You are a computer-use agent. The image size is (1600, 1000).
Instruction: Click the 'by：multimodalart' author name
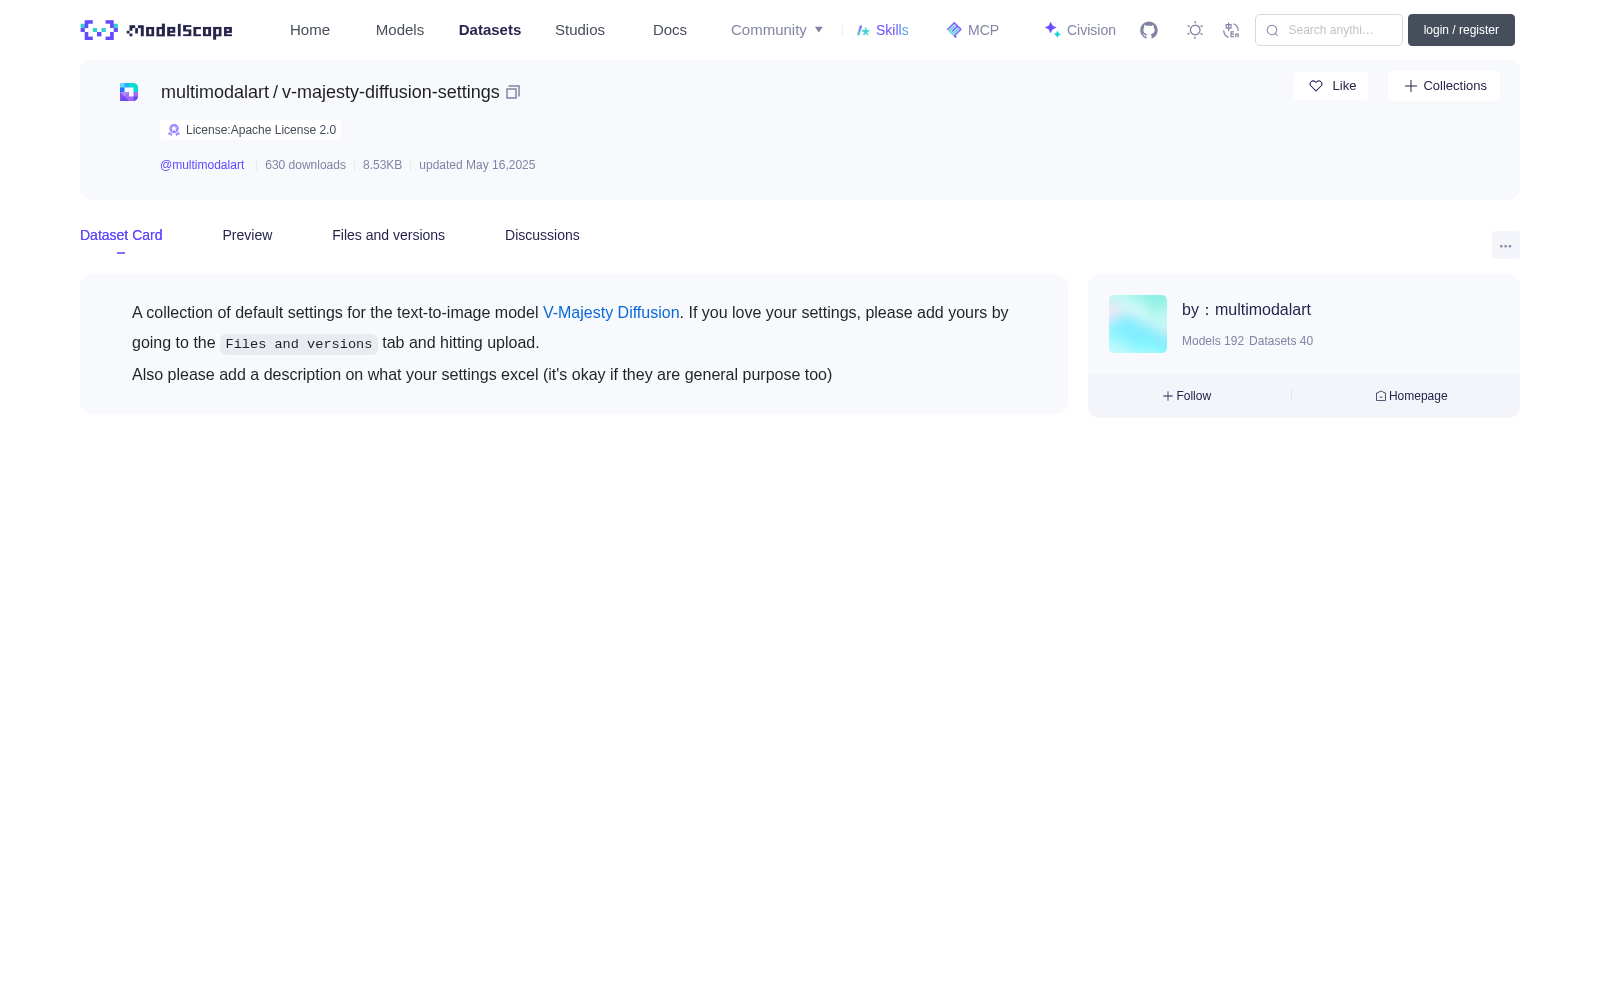pyautogui.click(x=1246, y=310)
